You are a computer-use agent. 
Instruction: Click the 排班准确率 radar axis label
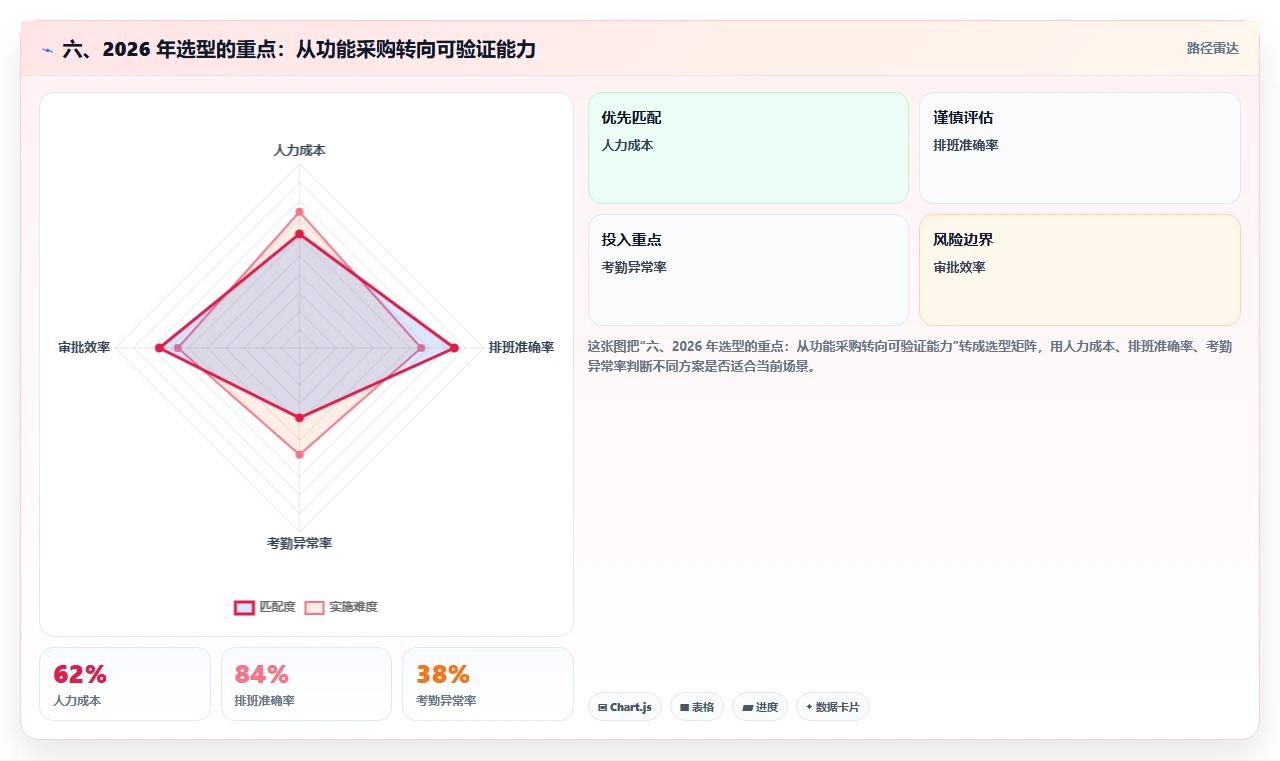[x=521, y=348]
